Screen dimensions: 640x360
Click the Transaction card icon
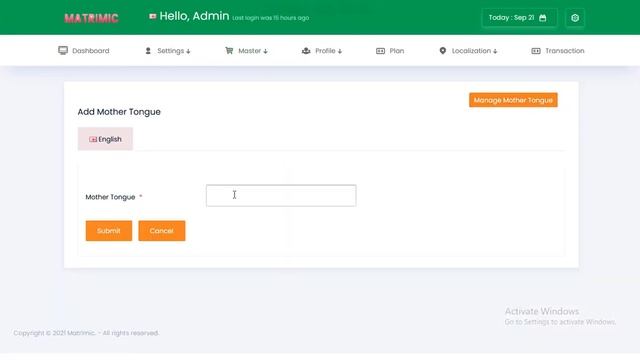[x=536, y=51]
